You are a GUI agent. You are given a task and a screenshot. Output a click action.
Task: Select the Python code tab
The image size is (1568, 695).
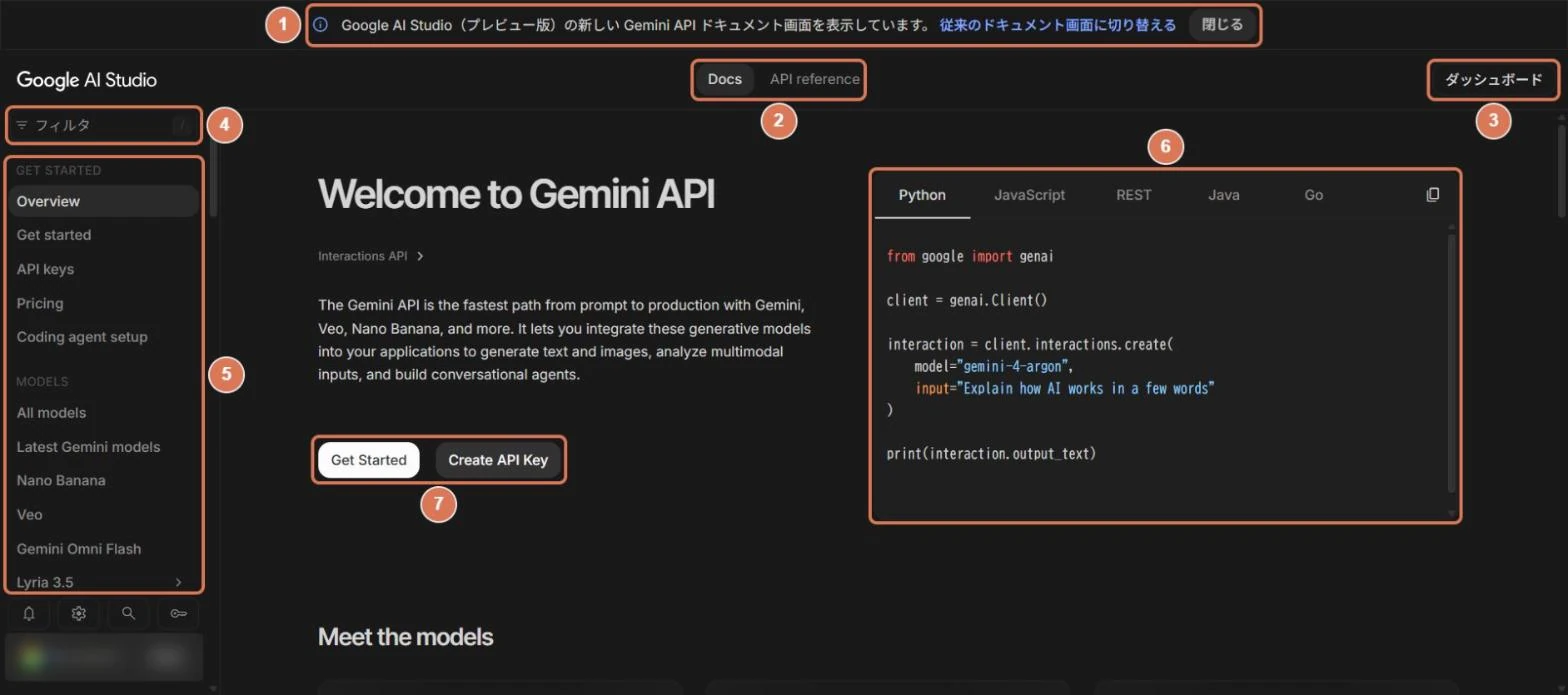(922, 195)
